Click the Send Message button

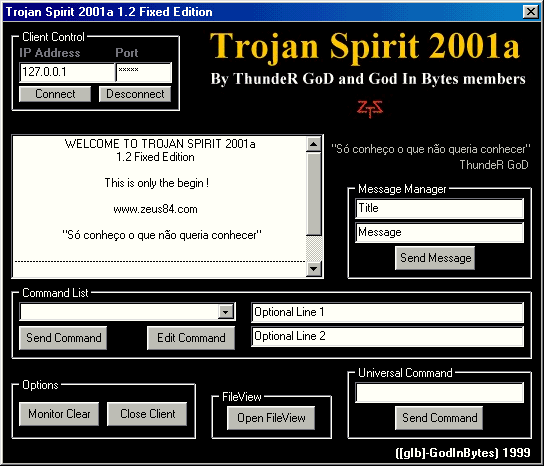[435, 258]
